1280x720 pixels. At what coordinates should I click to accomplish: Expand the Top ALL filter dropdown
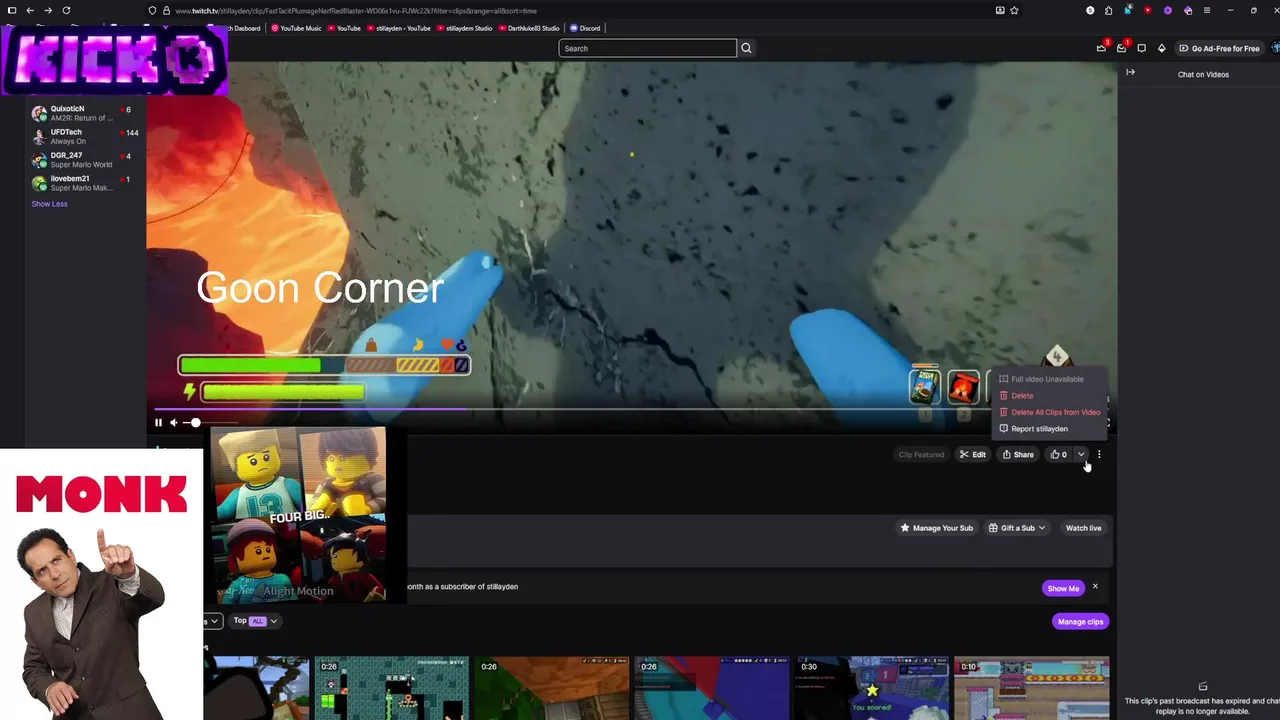255,621
